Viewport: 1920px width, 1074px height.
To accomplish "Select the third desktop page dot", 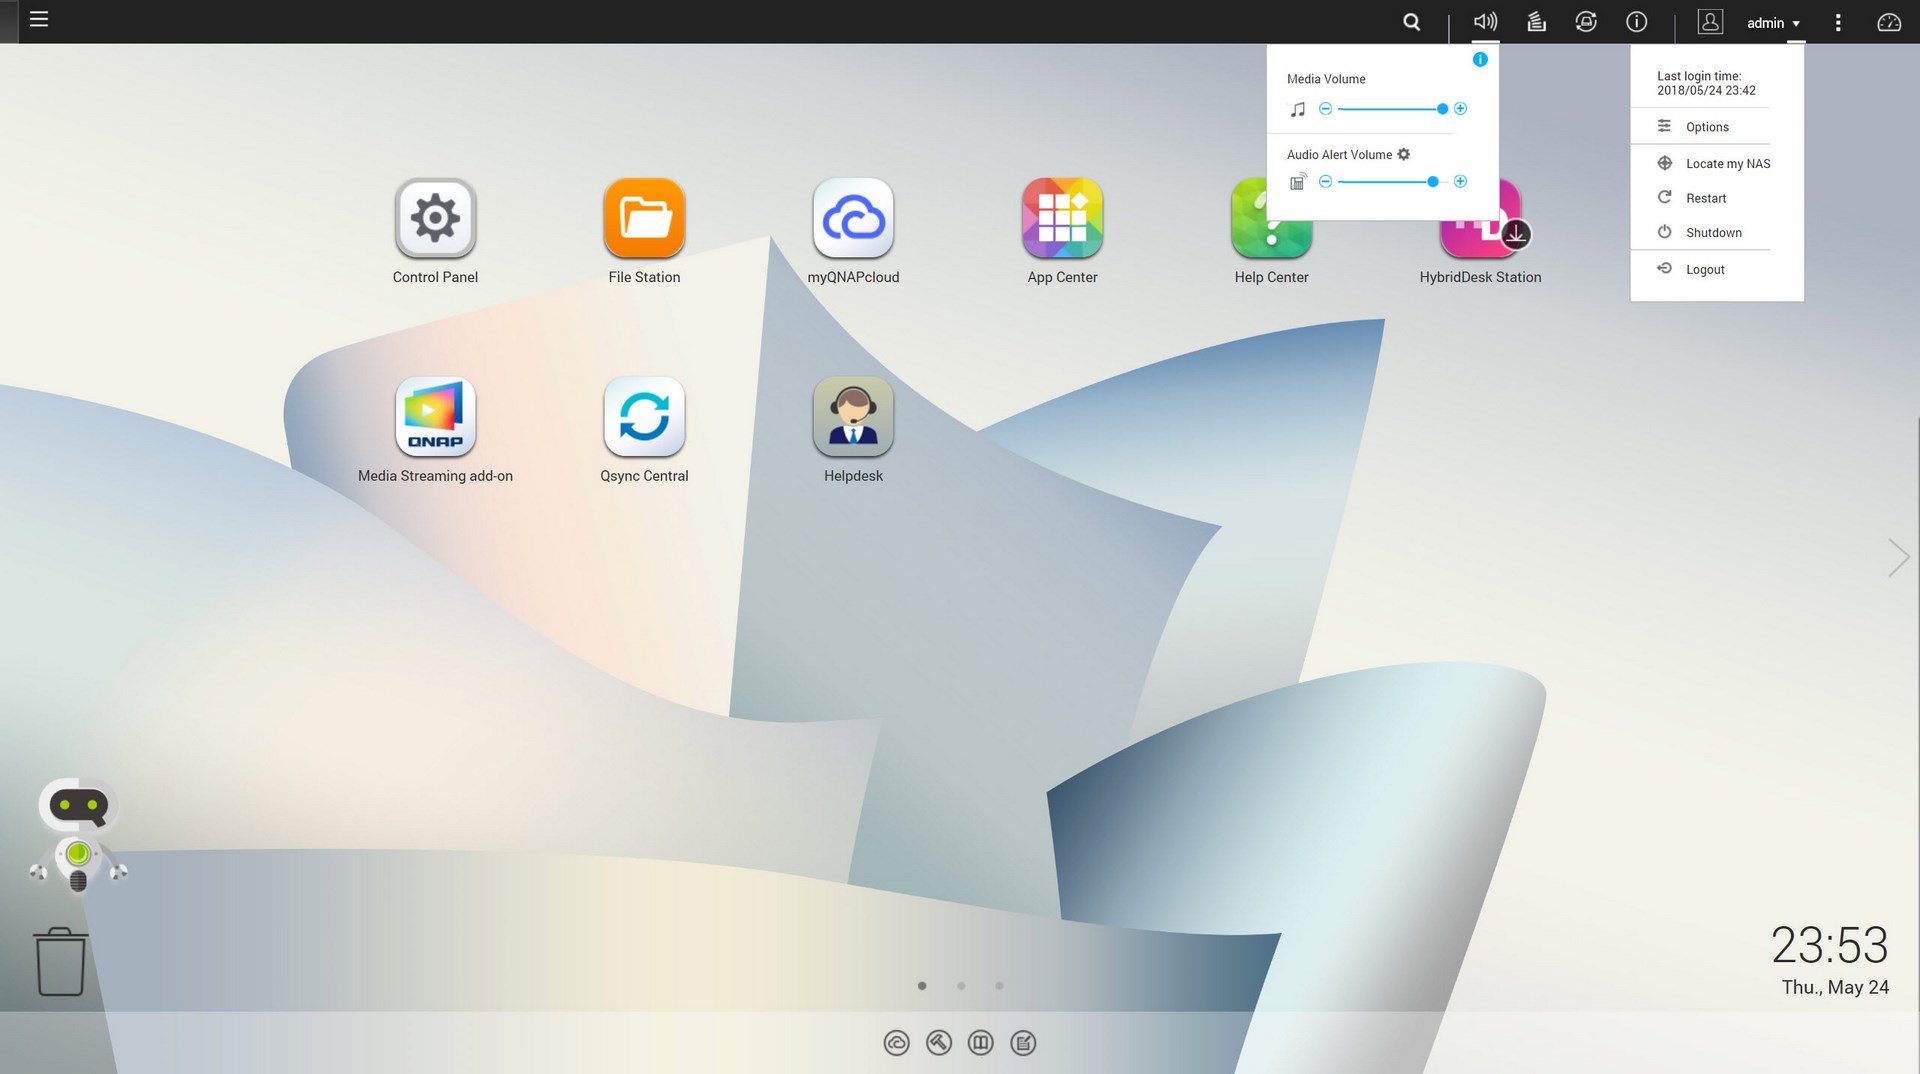I will tap(999, 986).
